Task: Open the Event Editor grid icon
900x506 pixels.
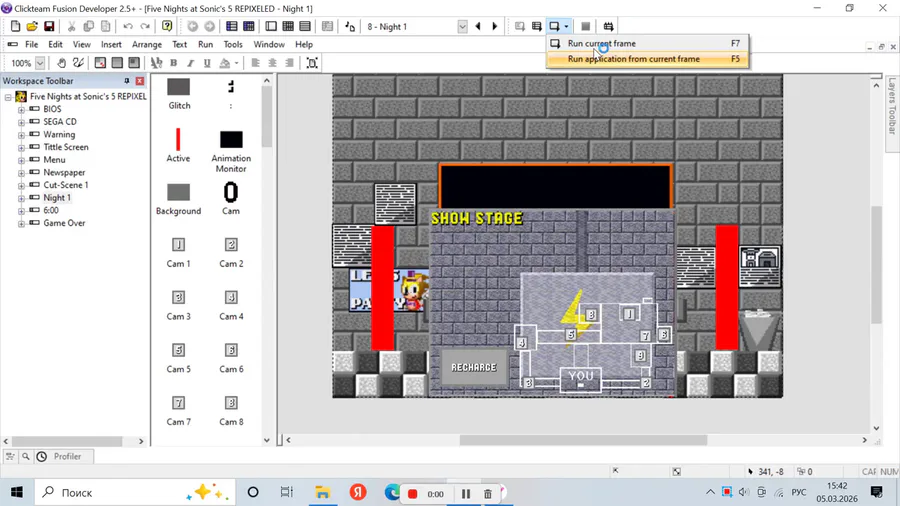Action: (x=288, y=26)
